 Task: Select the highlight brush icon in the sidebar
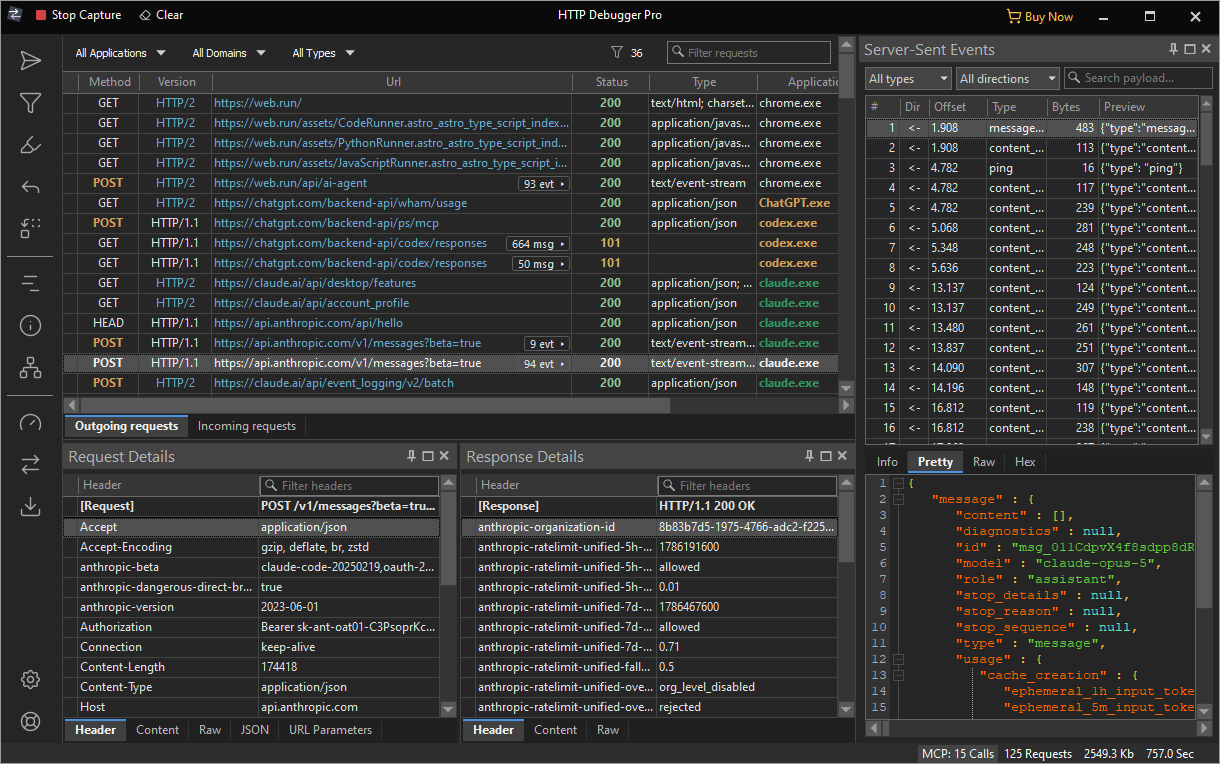[x=30, y=145]
